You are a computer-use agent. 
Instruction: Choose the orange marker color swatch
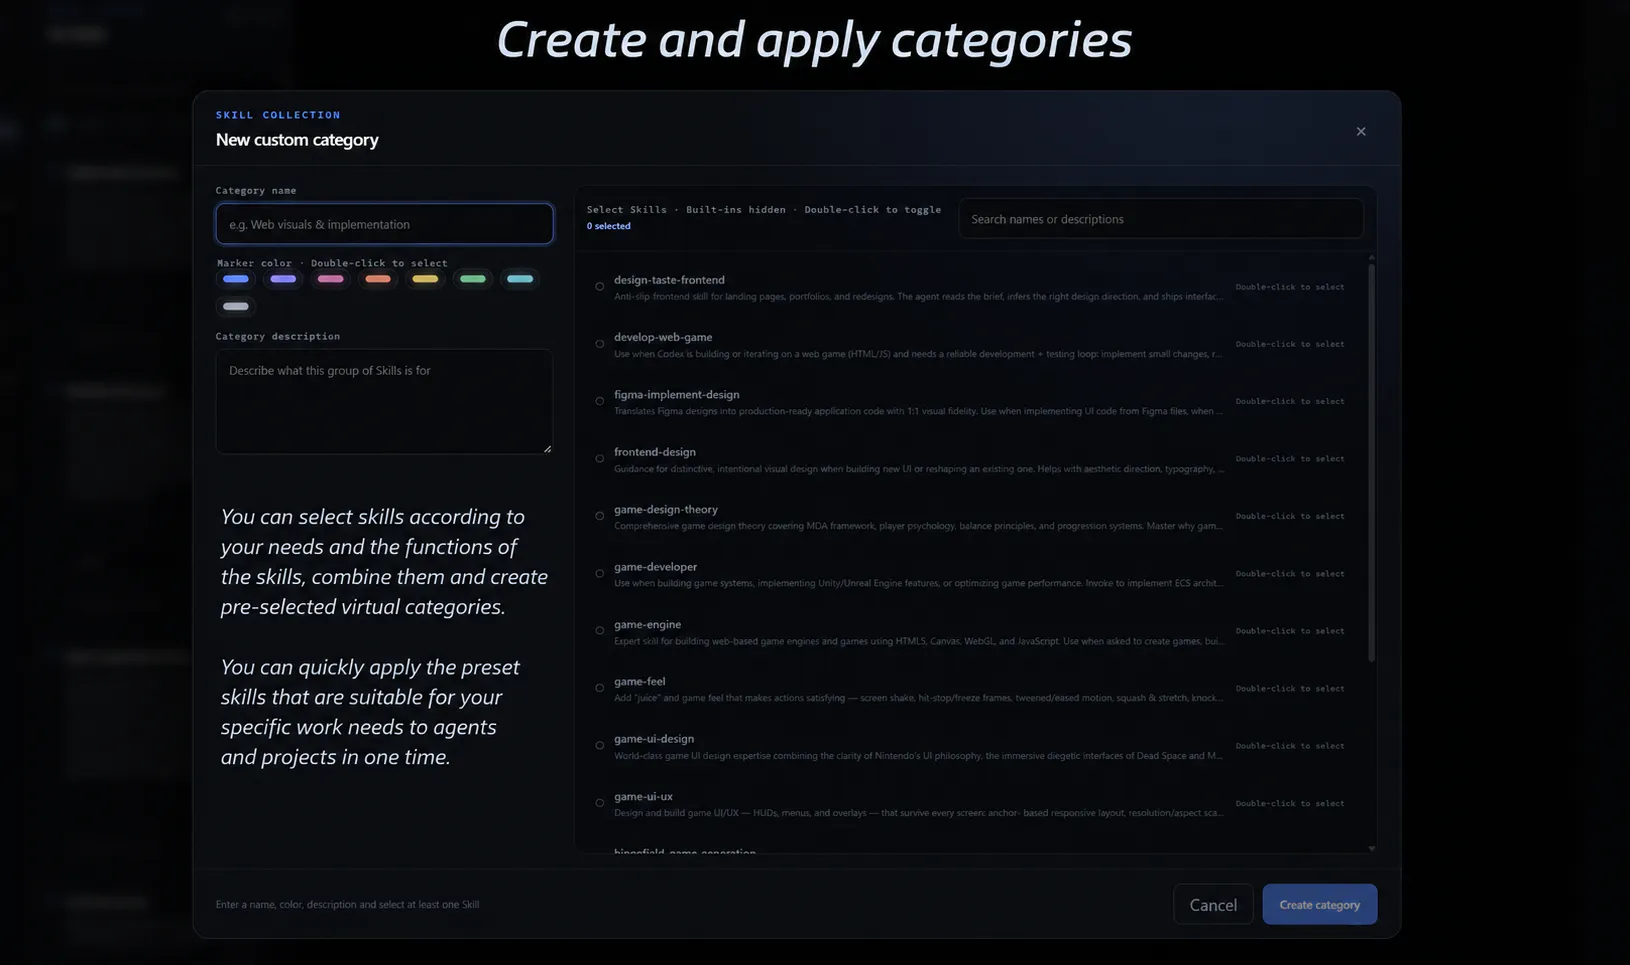(x=378, y=279)
